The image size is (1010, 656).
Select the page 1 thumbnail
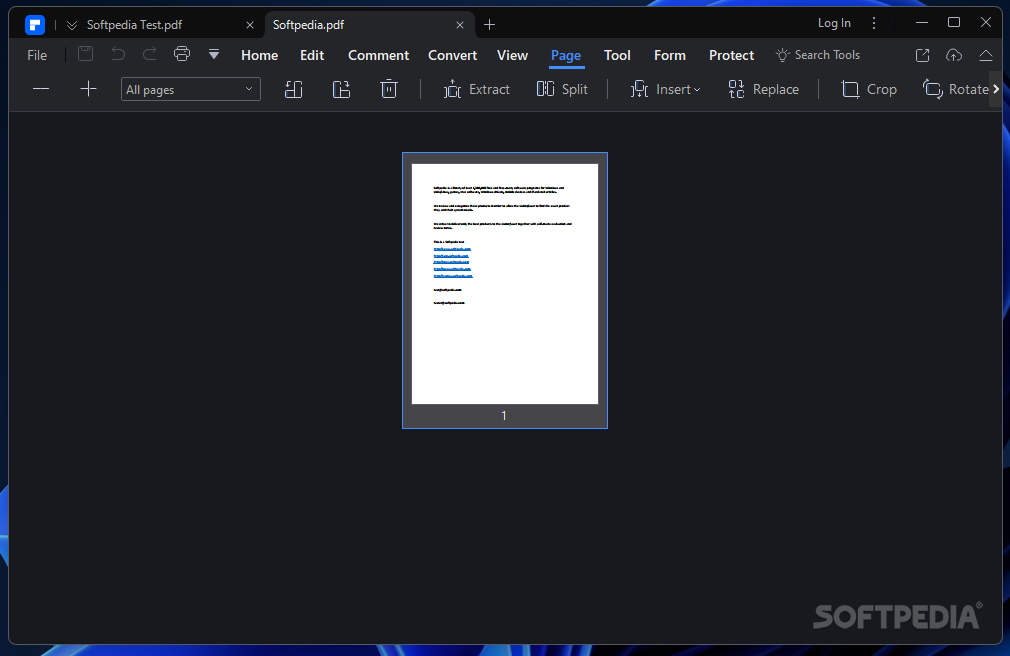505,291
